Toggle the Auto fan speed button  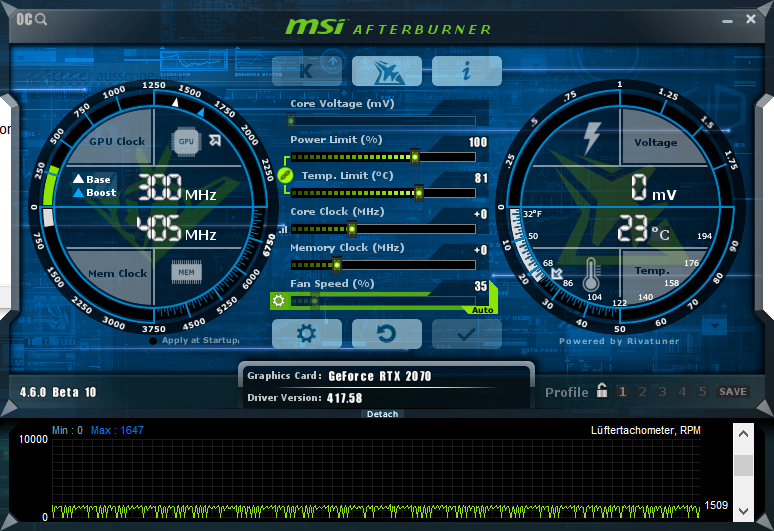pyautogui.click(x=482, y=310)
